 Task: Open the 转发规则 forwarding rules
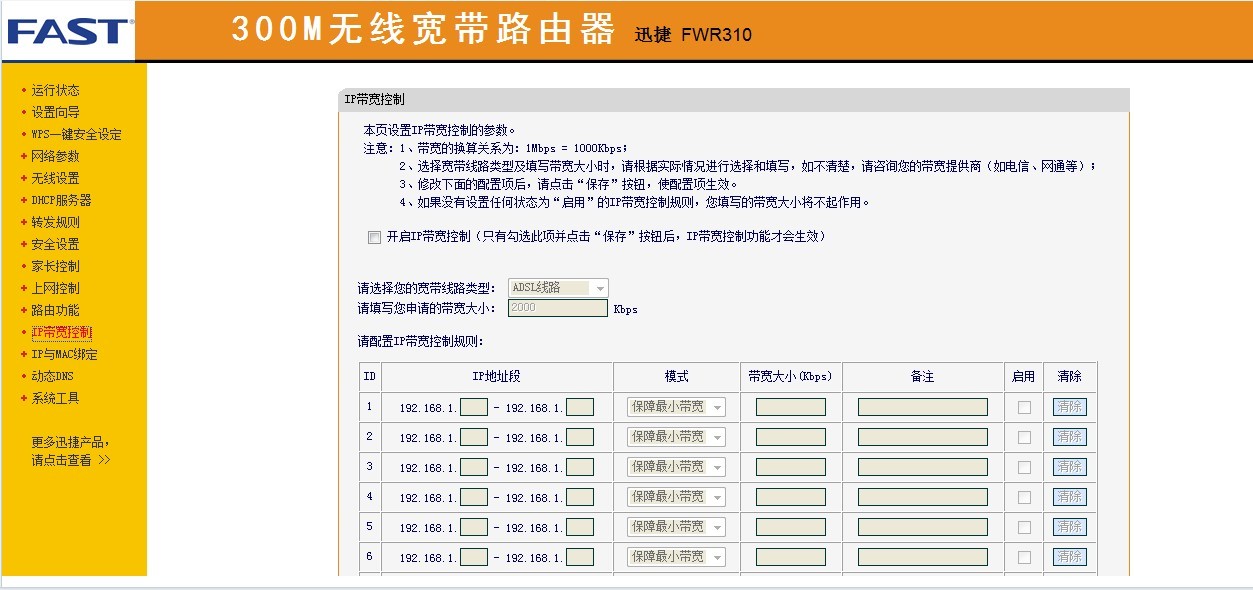point(55,222)
